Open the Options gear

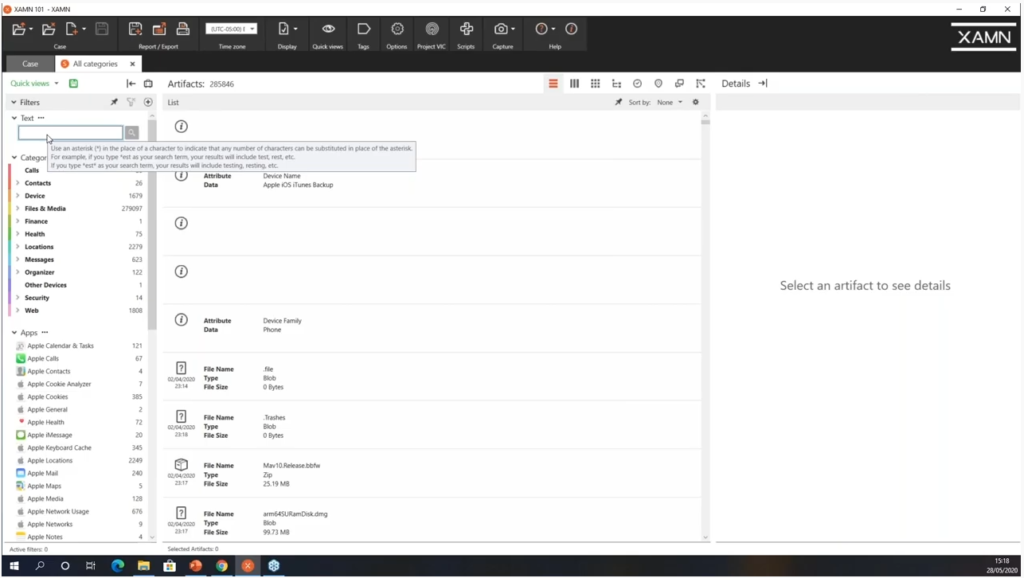[397, 29]
